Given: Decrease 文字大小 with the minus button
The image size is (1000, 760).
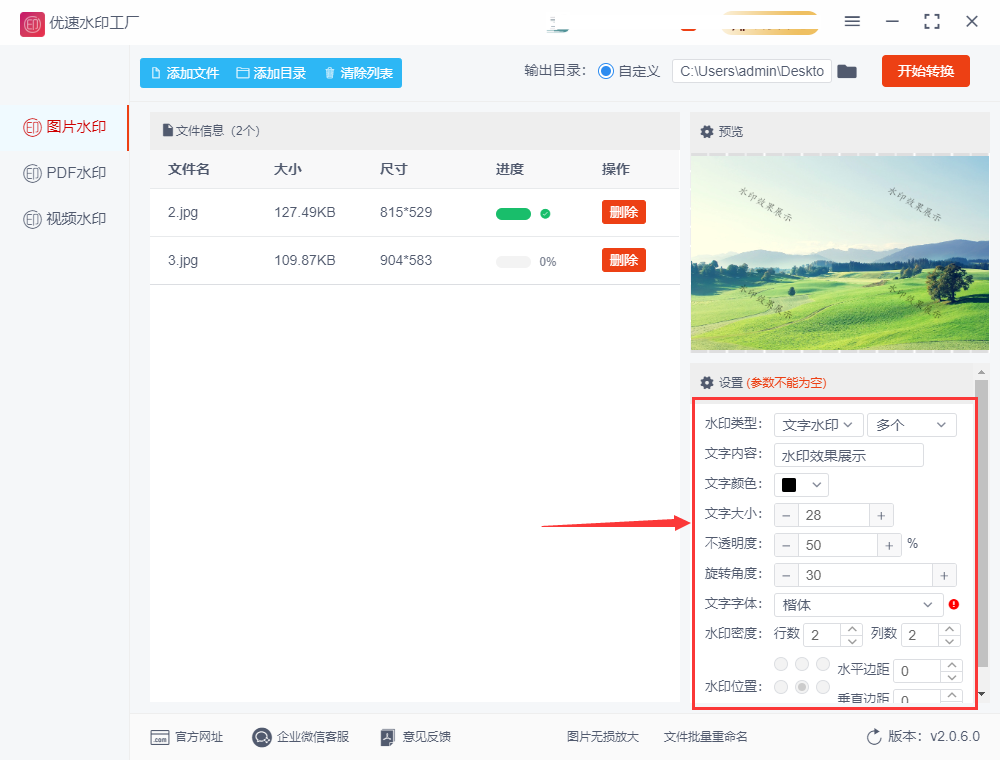Looking at the screenshot, I should click(786, 515).
